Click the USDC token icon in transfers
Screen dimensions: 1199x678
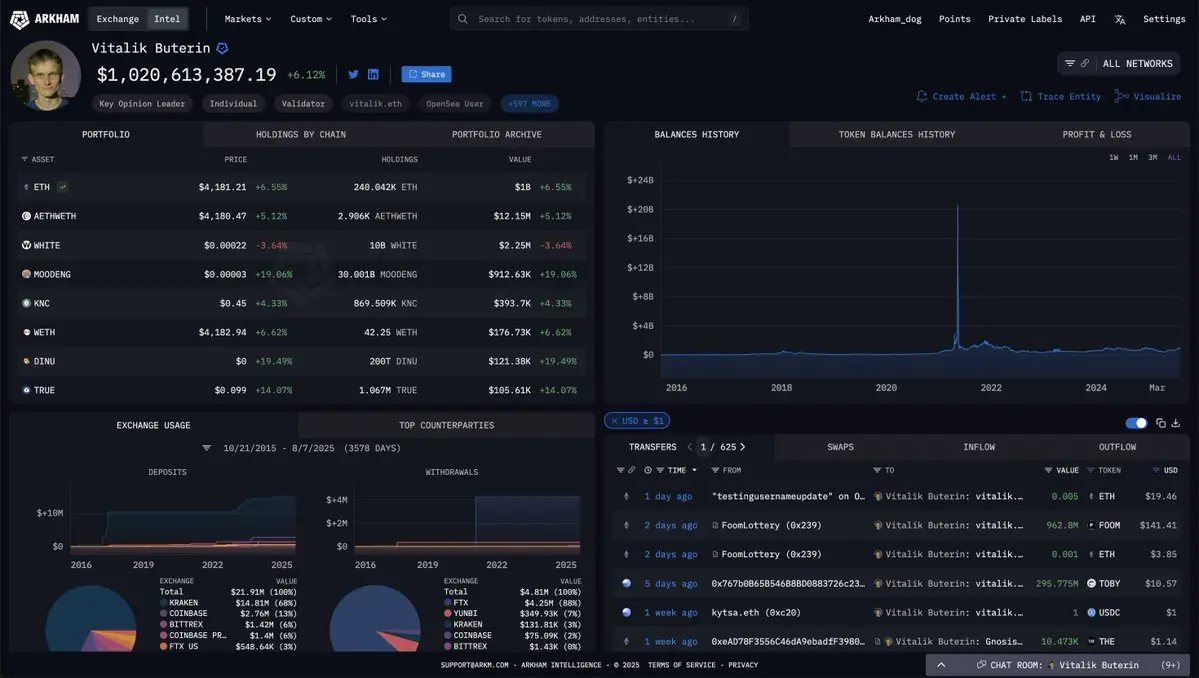(x=1091, y=612)
